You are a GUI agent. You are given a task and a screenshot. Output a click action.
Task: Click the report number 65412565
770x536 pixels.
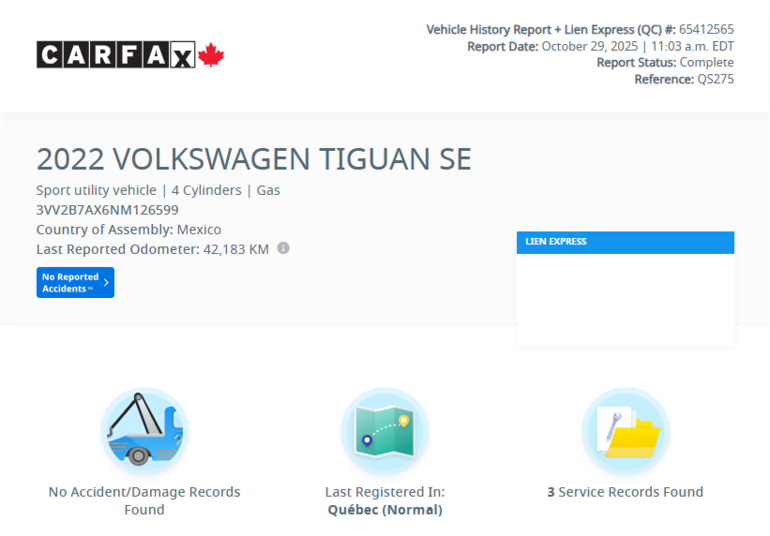(x=706, y=30)
